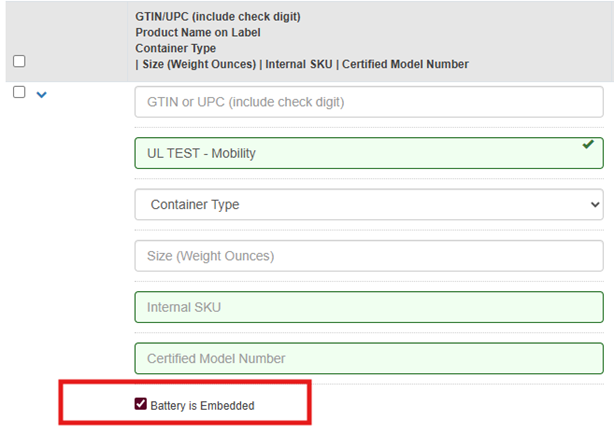Click the green checkmark in the product name field
Viewport: 614px width, 448px height.
(588, 145)
